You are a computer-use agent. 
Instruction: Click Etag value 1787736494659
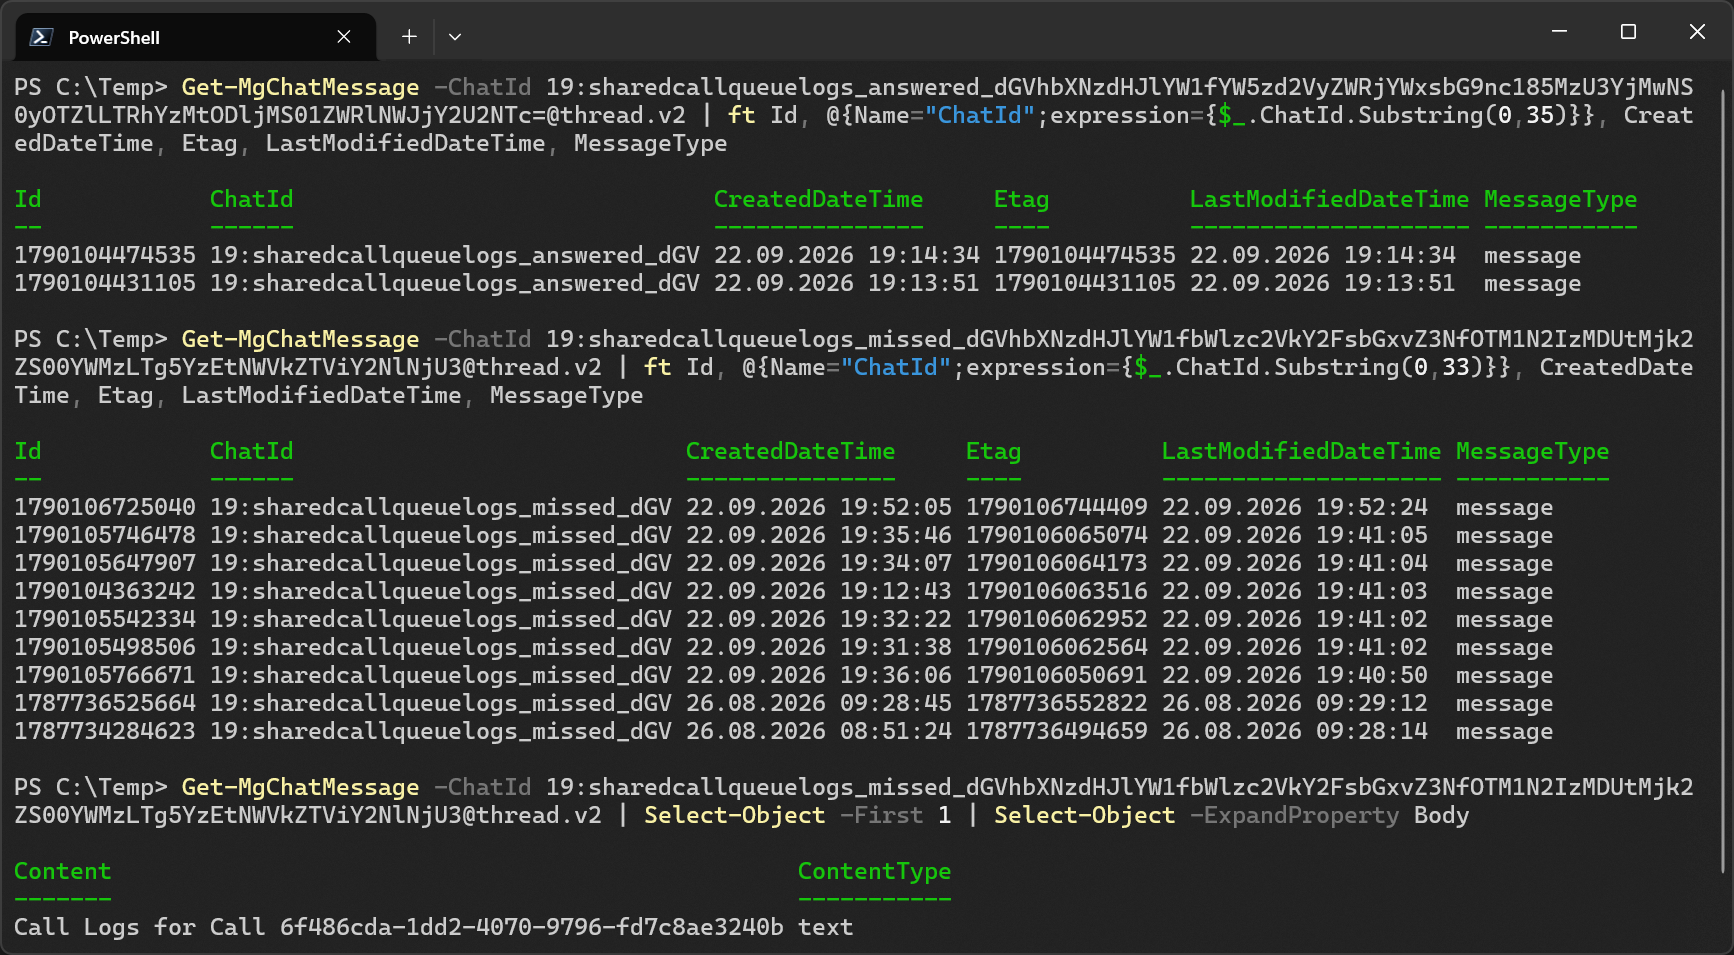click(x=1057, y=731)
